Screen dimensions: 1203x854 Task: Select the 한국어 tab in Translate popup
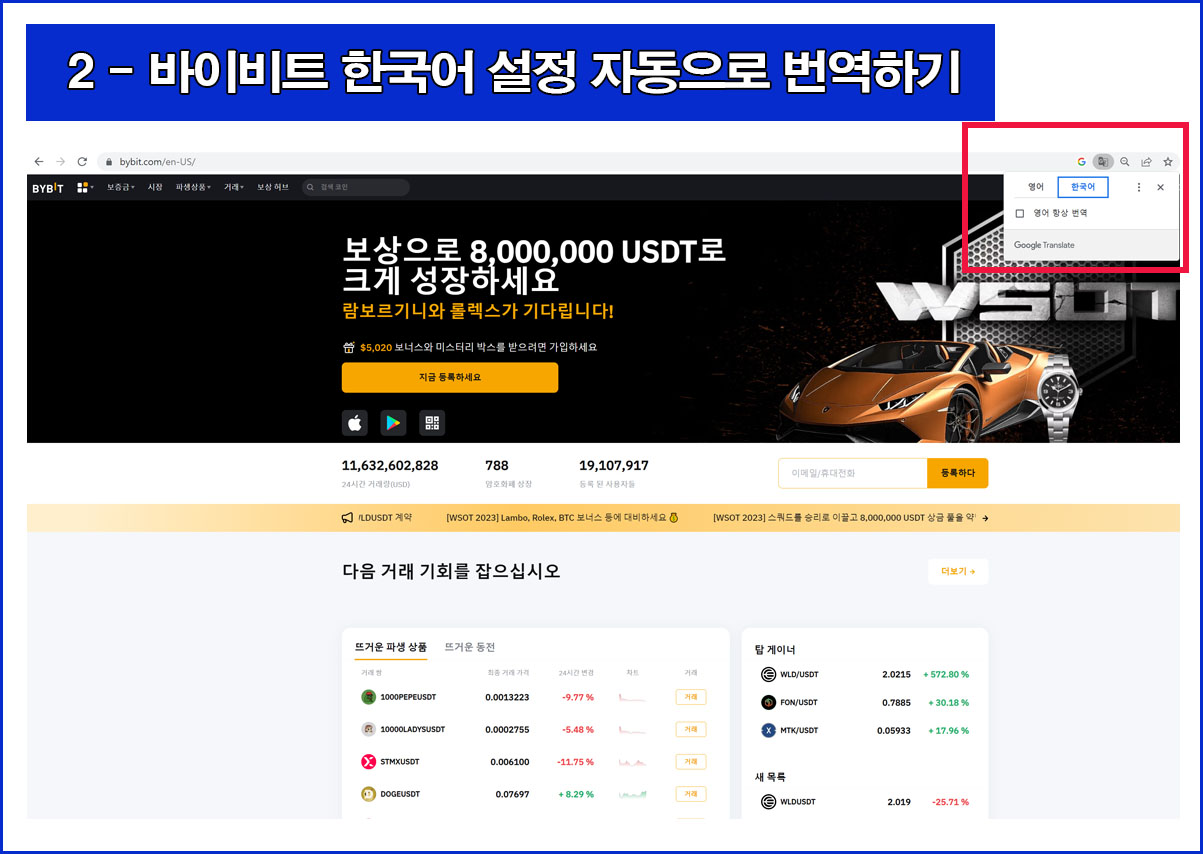[1083, 187]
